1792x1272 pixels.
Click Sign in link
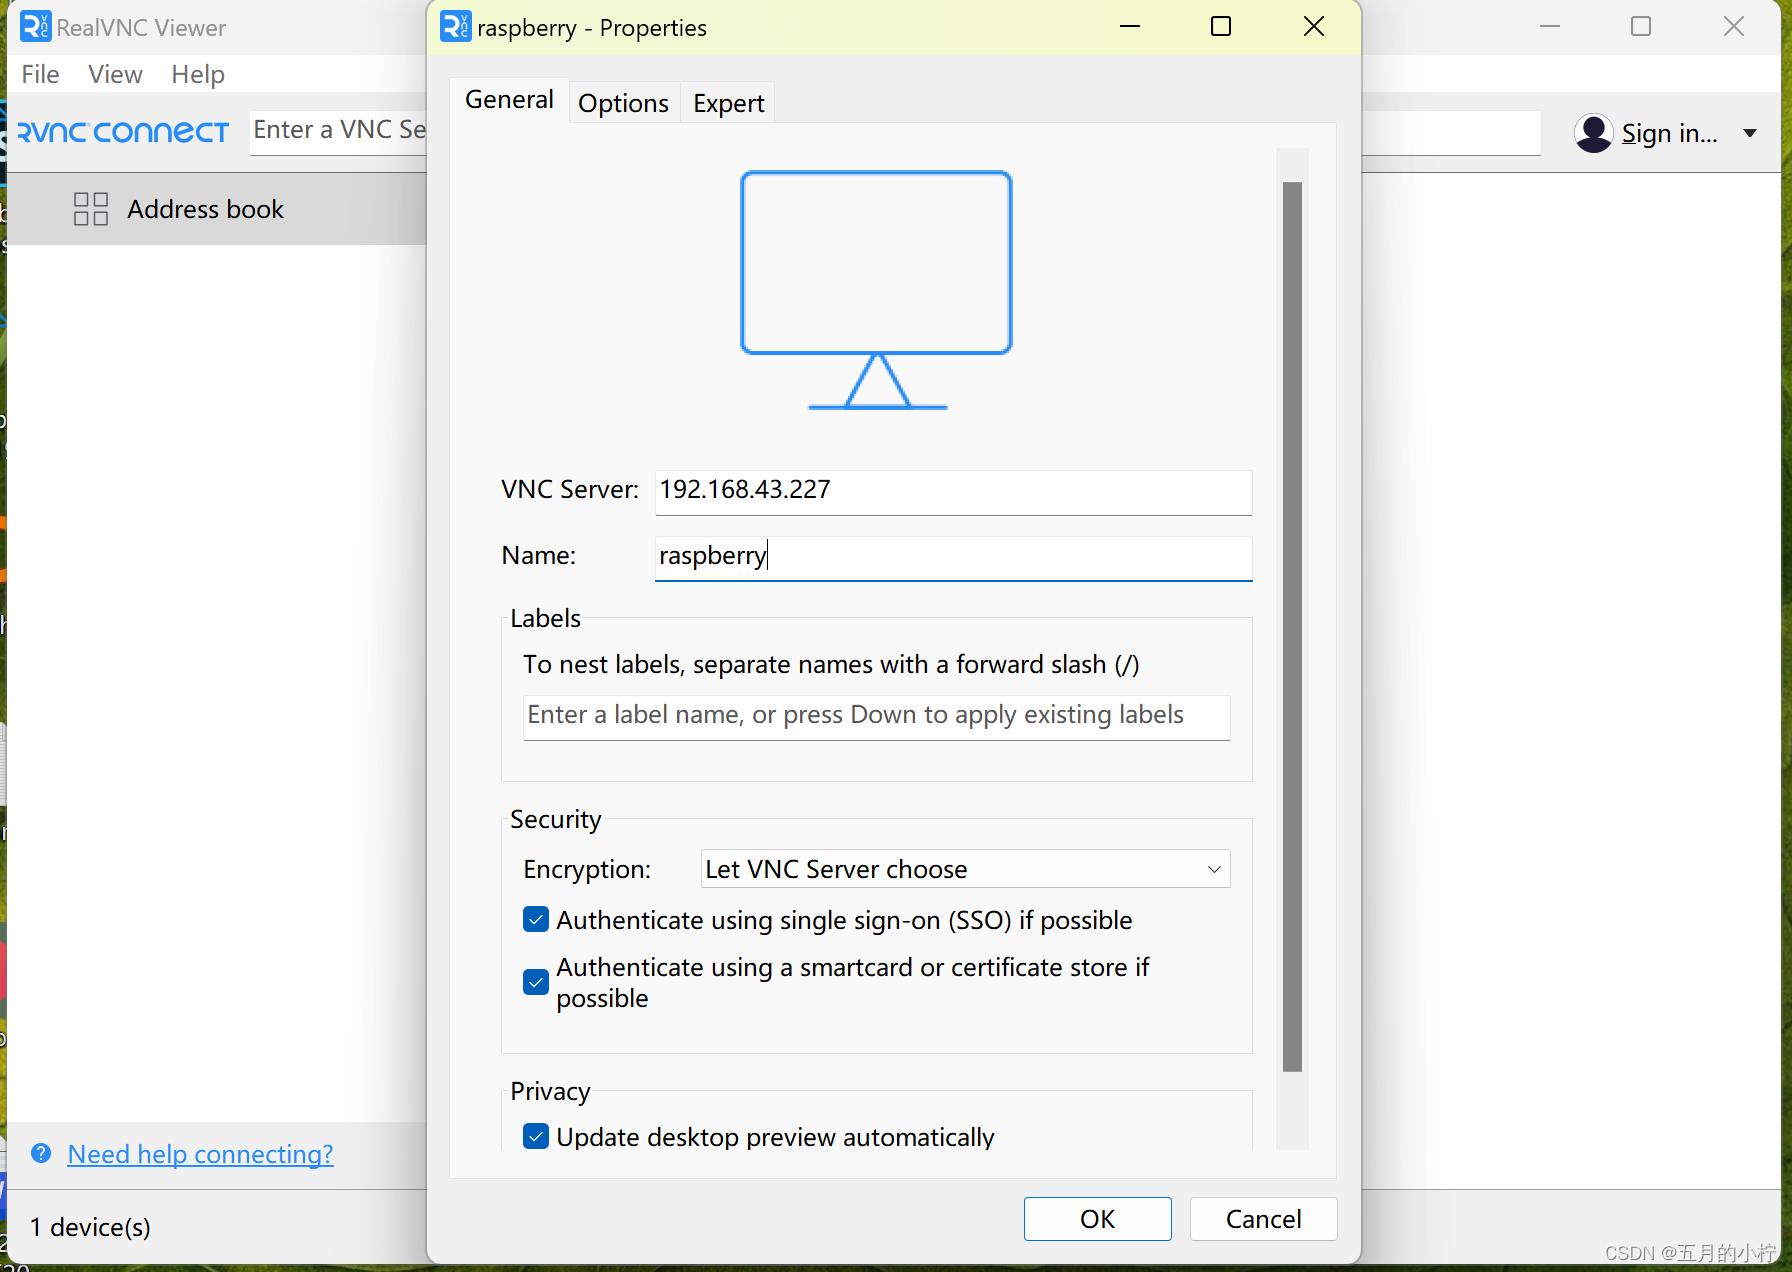coord(1669,133)
